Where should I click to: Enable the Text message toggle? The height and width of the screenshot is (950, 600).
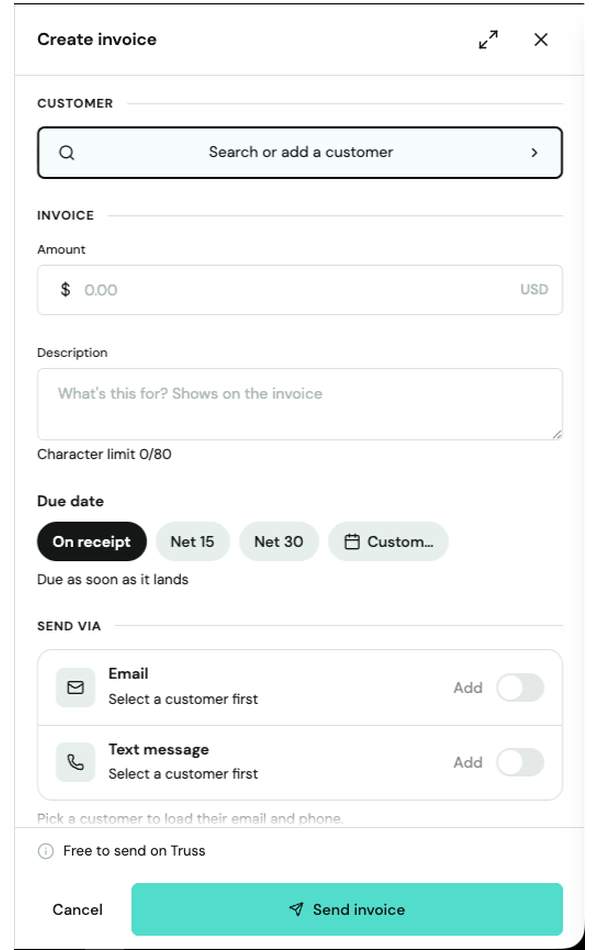(x=520, y=762)
